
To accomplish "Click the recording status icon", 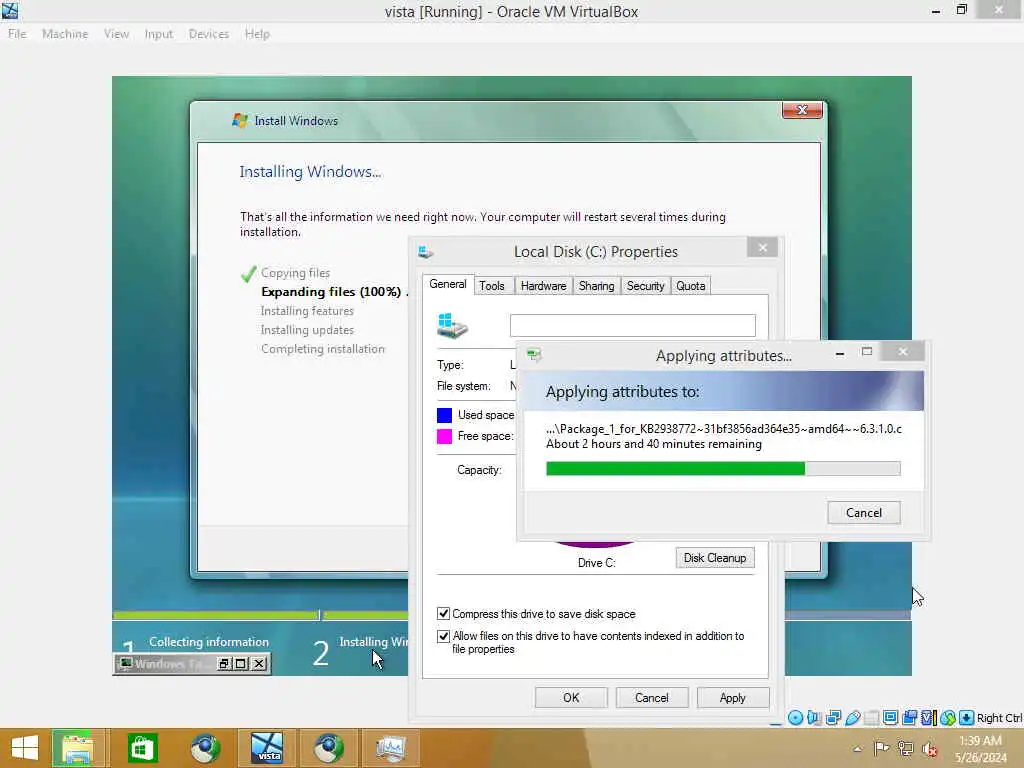I will coord(909,718).
